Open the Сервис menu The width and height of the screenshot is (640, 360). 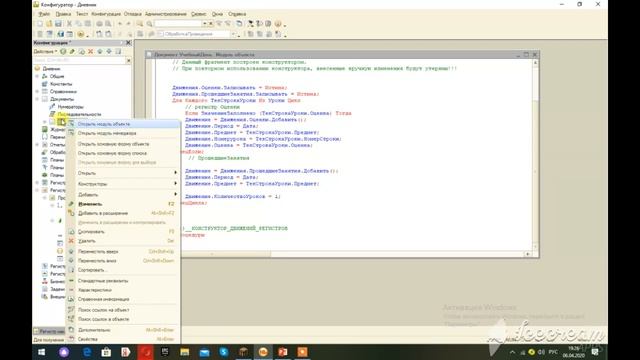click(x=198, y=14)
